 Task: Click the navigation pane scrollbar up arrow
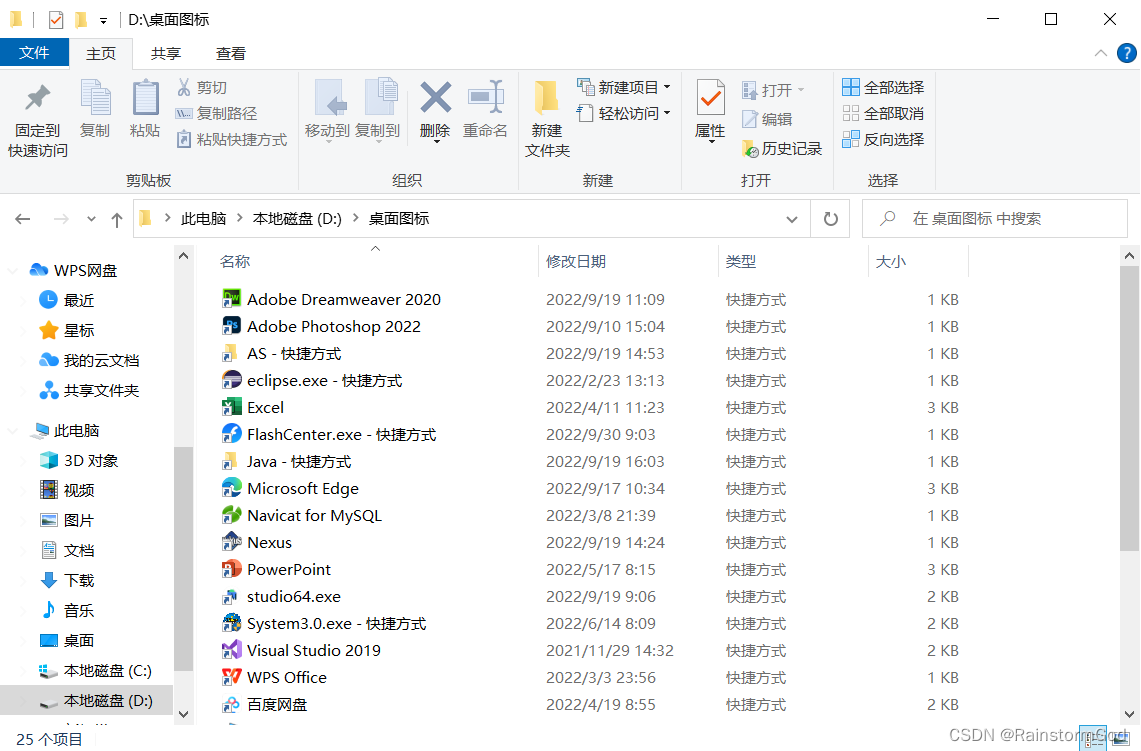[183, 256]
